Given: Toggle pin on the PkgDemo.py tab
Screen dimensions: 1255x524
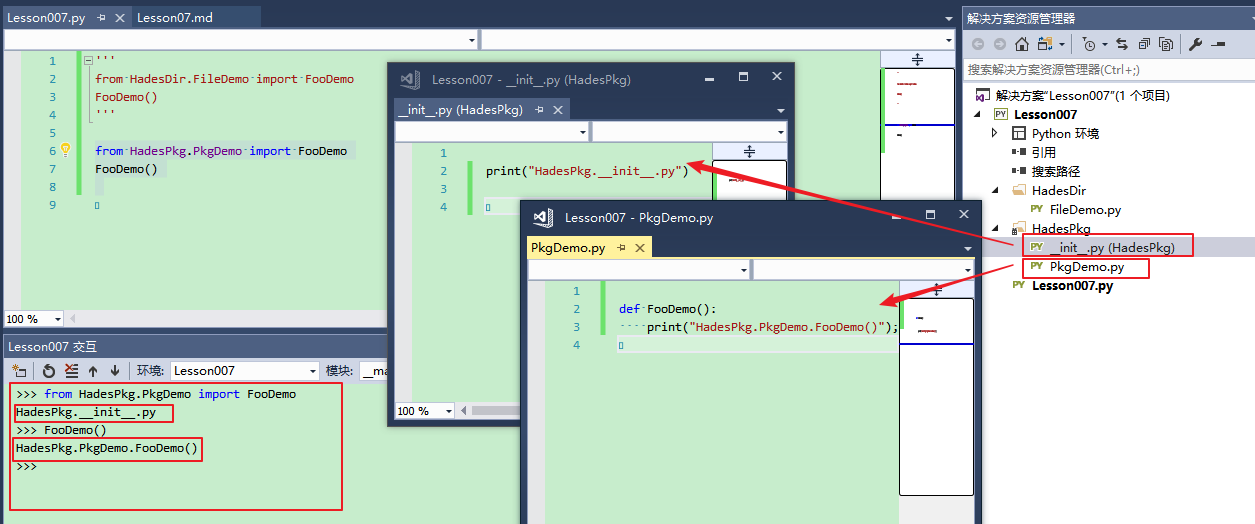Looking at the screenshot, I should tap(621, 248).
